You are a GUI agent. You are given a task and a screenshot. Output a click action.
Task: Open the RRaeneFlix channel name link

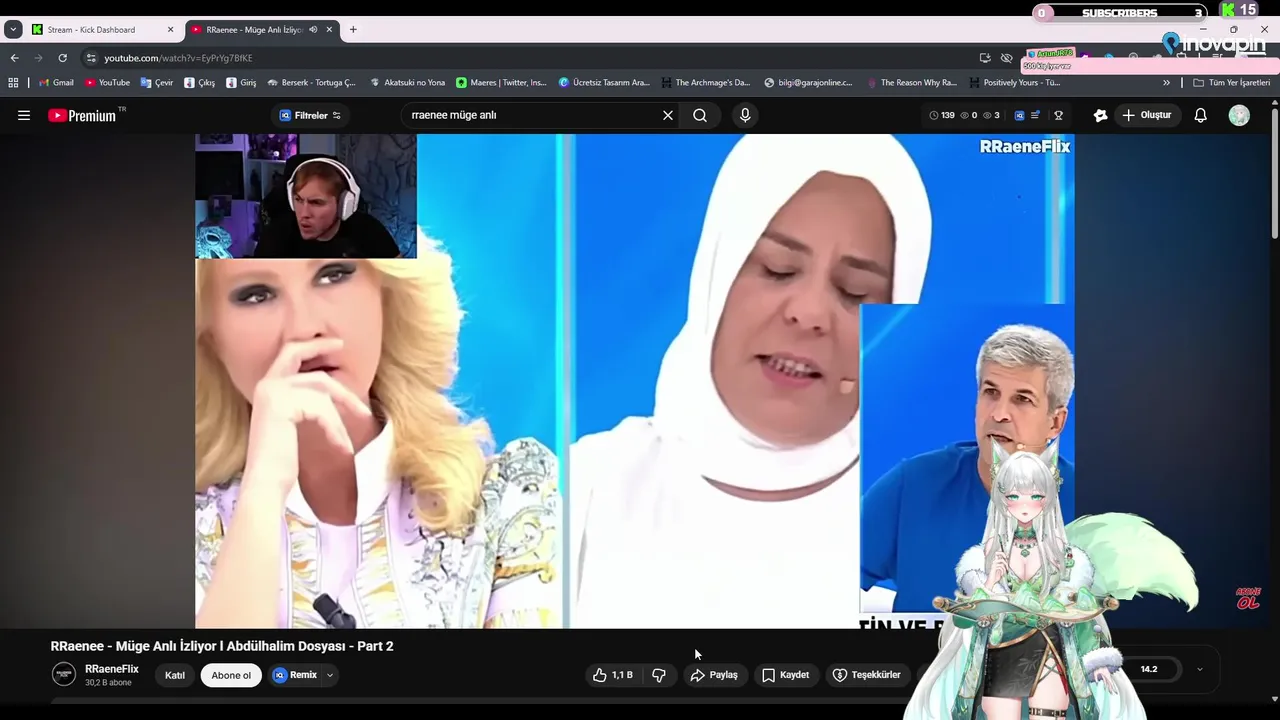112,669
